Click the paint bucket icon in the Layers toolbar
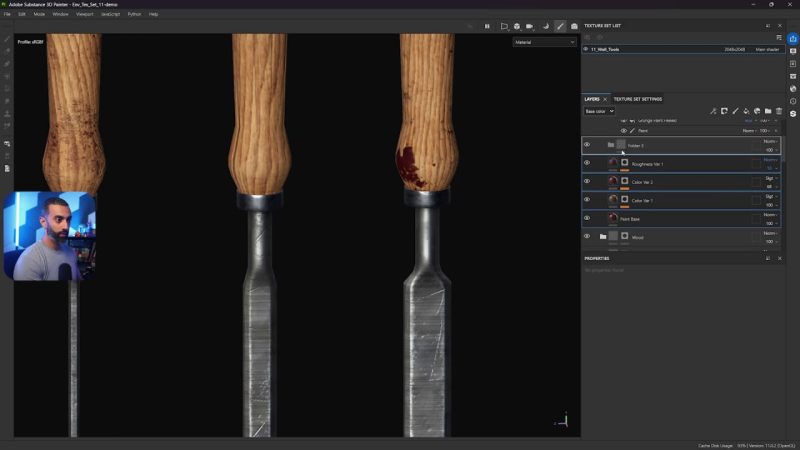Image resolution: width=800 pixels, height=450 pixels. pyautogui.click(x=746, y=111)
